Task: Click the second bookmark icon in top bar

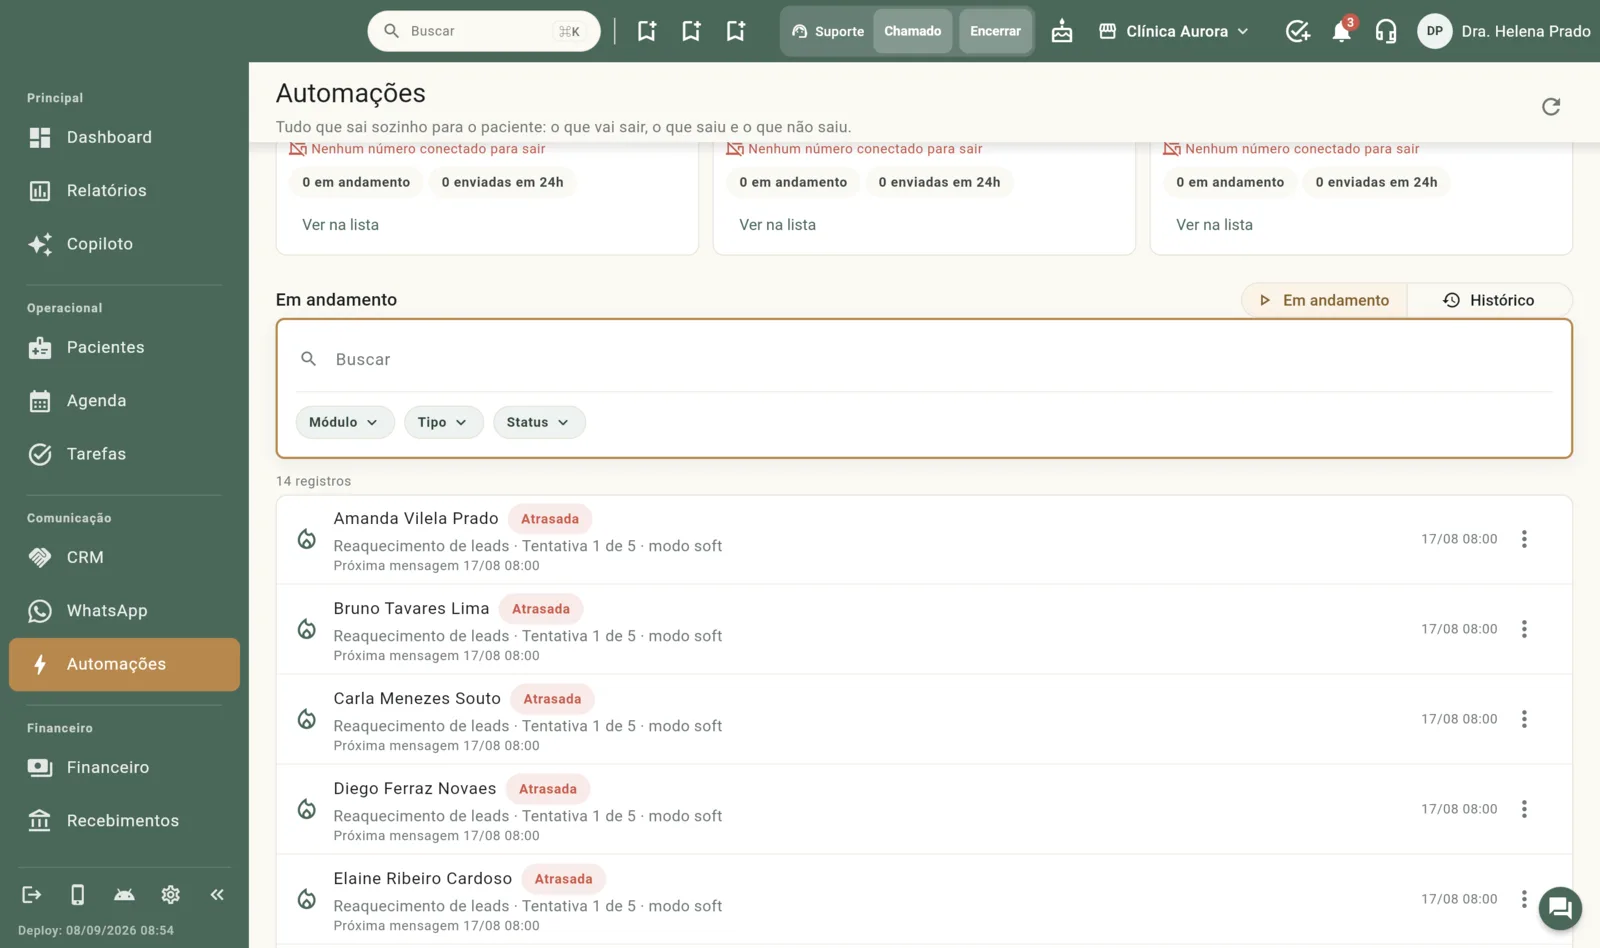Action: pyautogui.click(x=691, y=31)
